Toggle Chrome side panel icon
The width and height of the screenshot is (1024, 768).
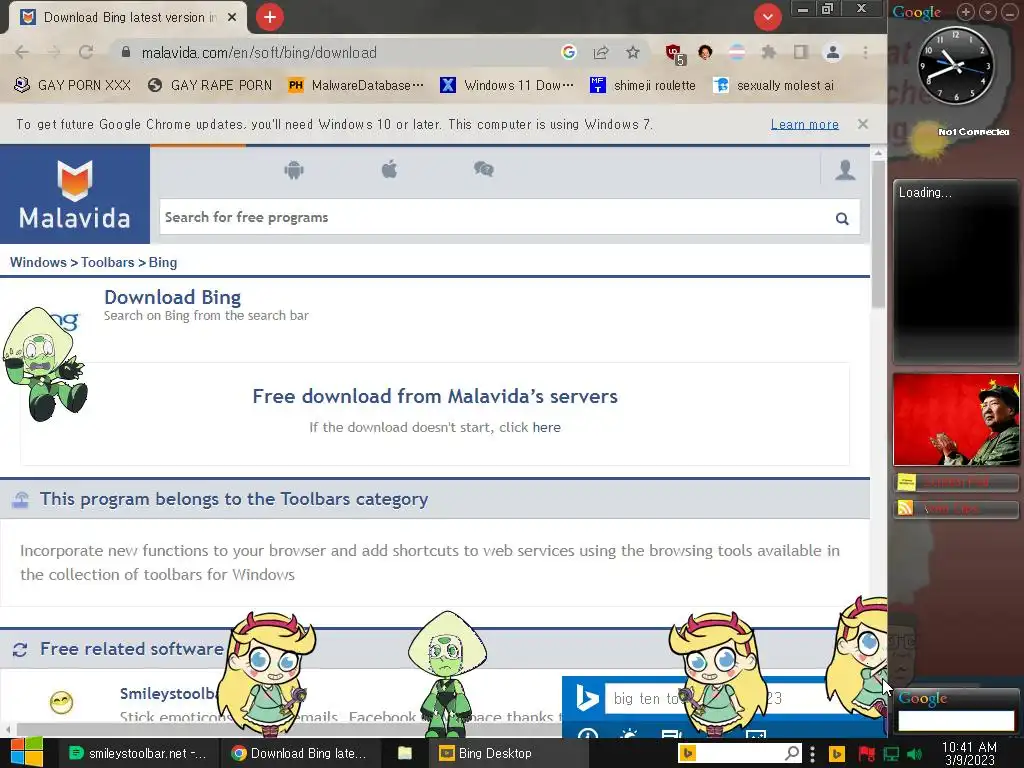(801, 52)
